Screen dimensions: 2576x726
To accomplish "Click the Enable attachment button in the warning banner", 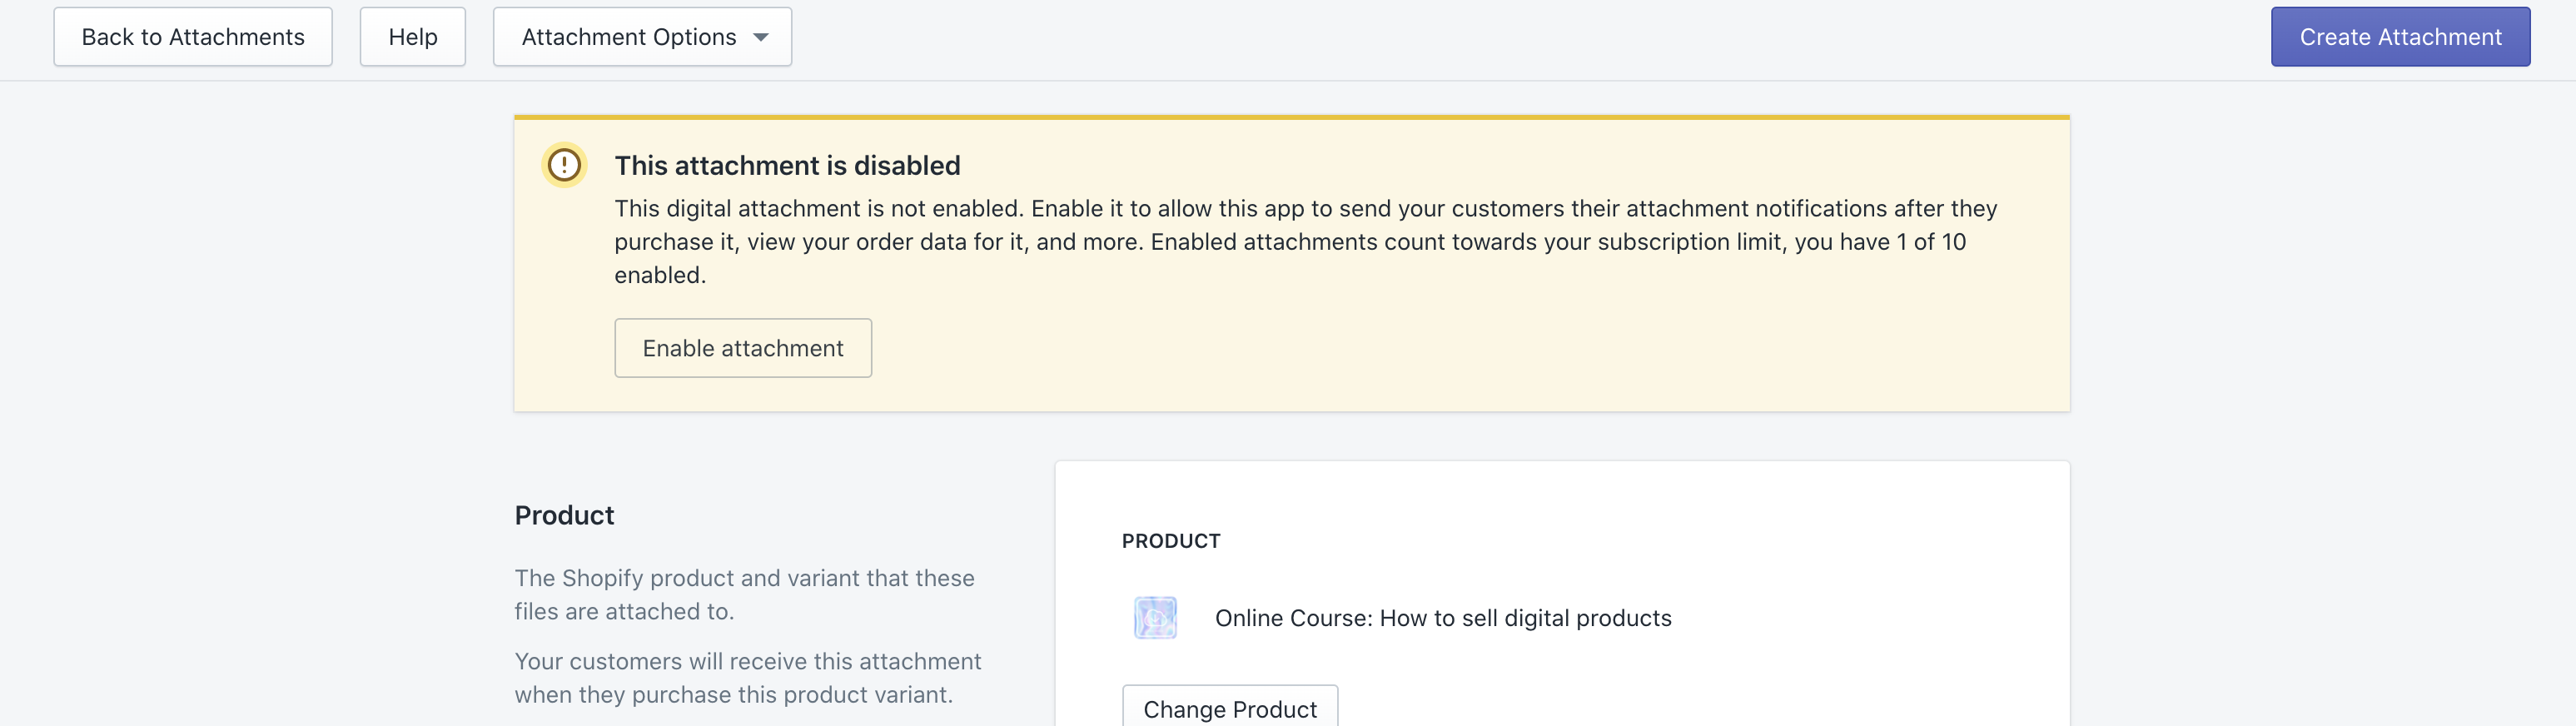I will [743, 347].
